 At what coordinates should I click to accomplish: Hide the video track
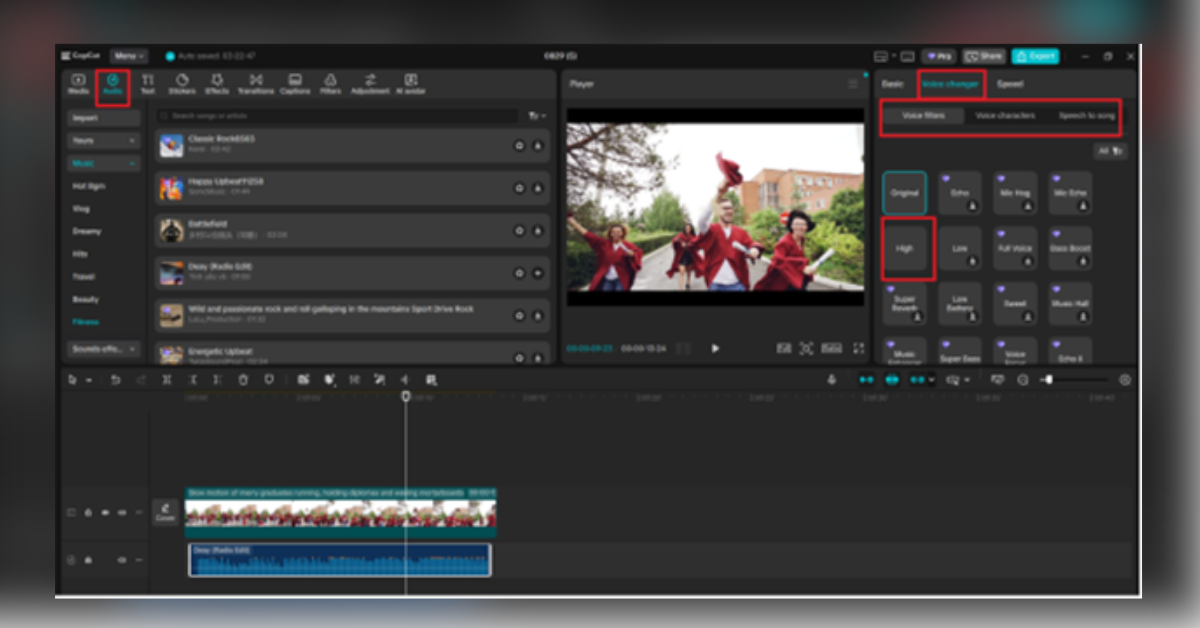click(x=105, y=513)
